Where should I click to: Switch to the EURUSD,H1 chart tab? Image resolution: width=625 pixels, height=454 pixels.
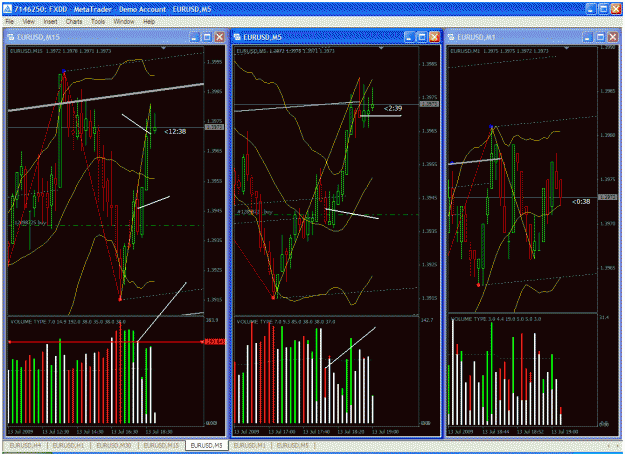(69, 445)
